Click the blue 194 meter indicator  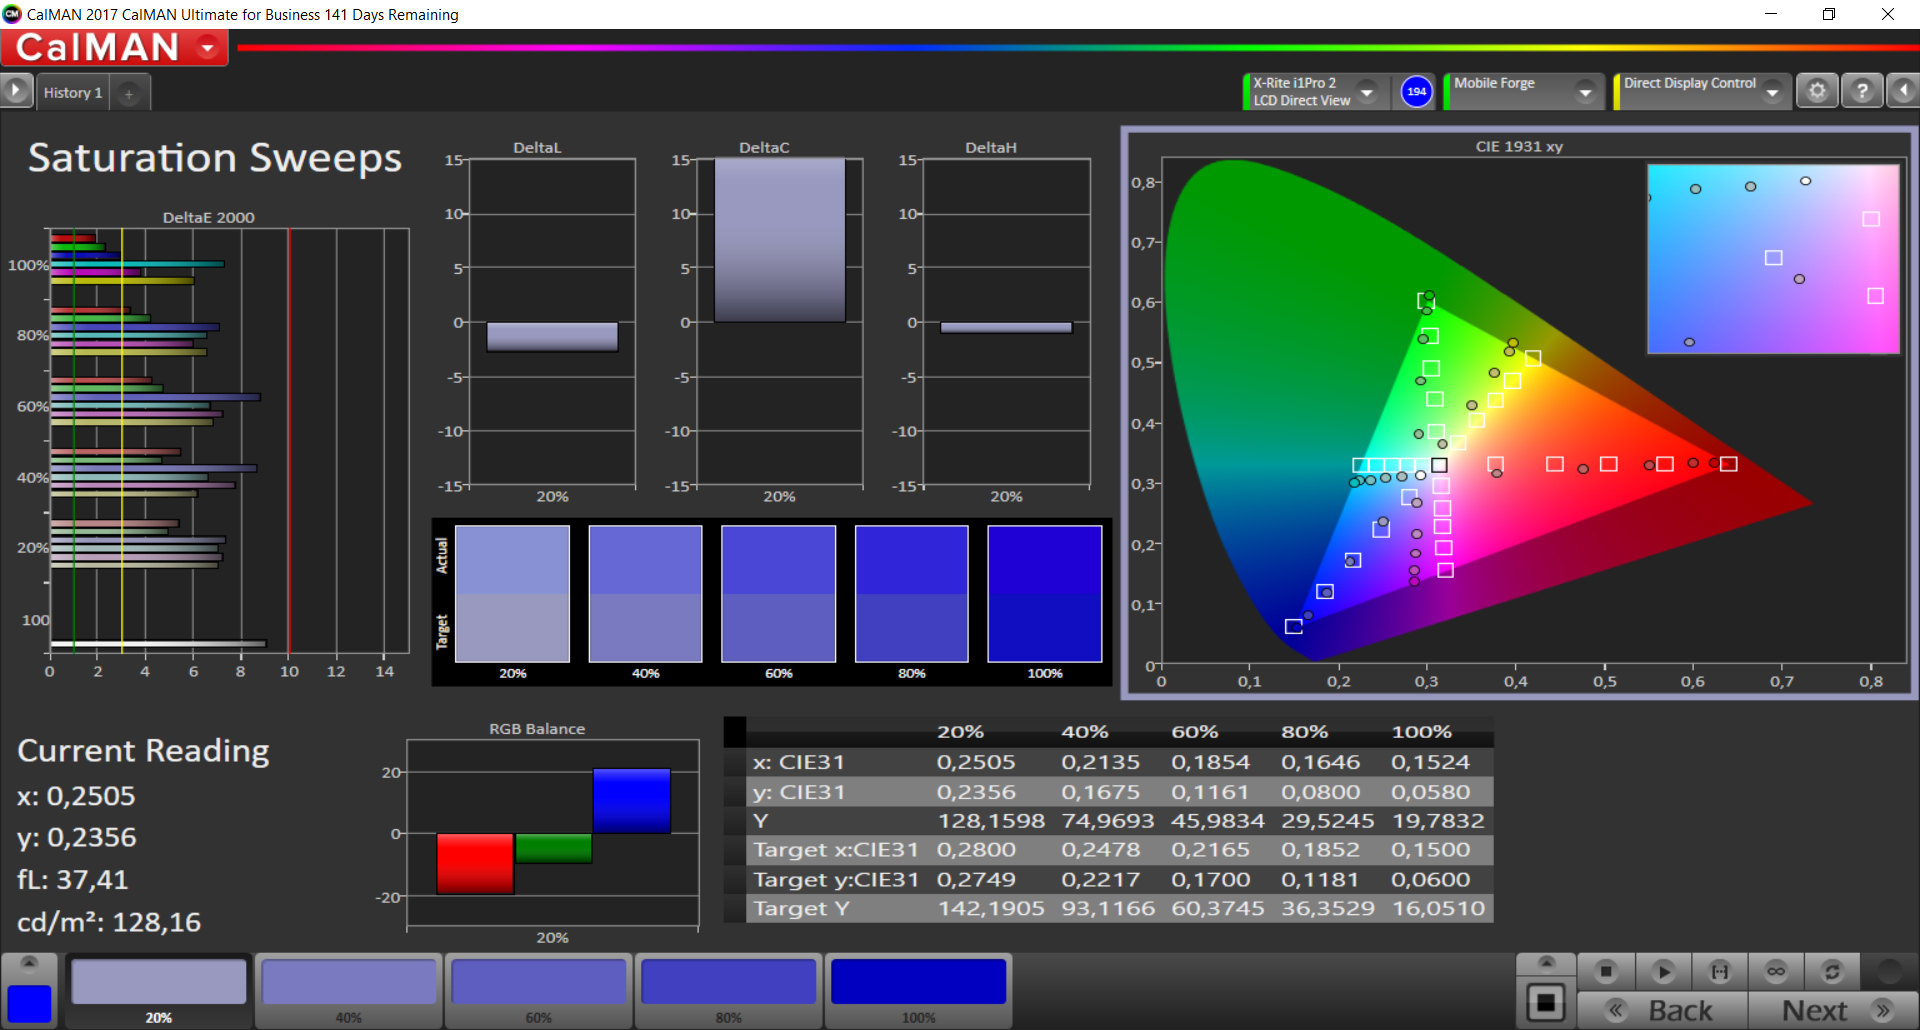(1416, 91)
